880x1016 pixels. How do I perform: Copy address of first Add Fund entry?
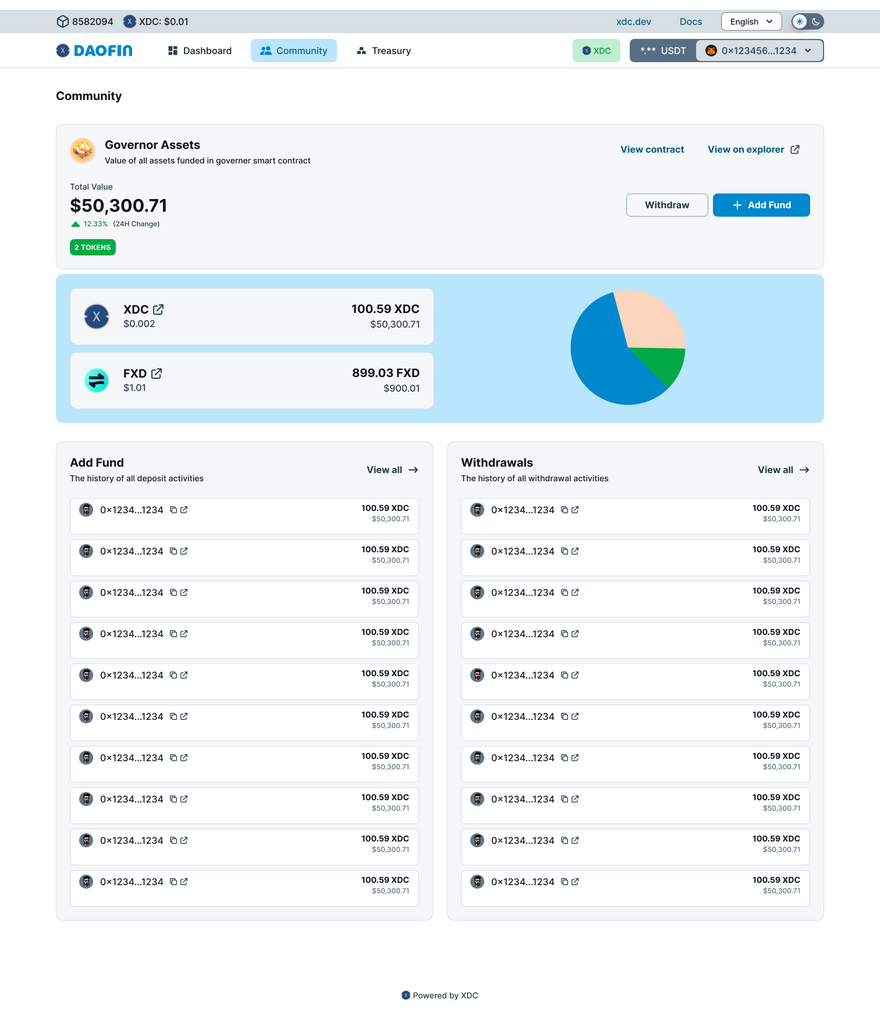[x=173, y=510]
